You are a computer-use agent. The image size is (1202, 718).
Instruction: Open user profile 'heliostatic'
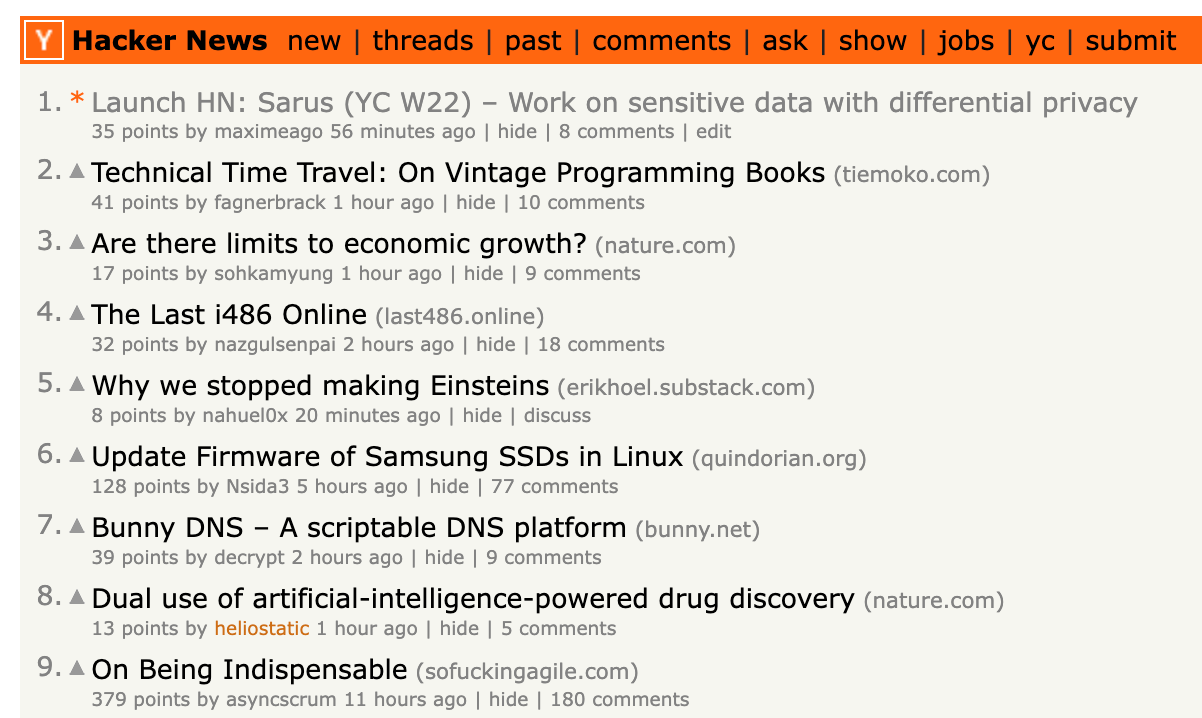click(x=262, y=629)
